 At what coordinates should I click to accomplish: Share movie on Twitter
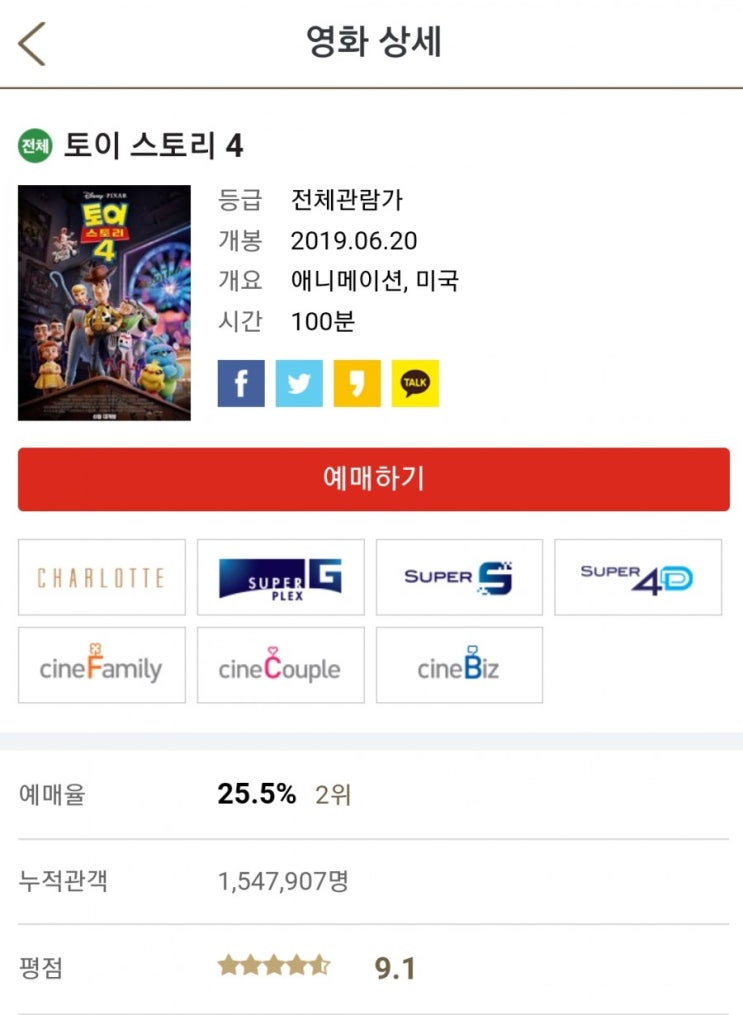[299, 383]
